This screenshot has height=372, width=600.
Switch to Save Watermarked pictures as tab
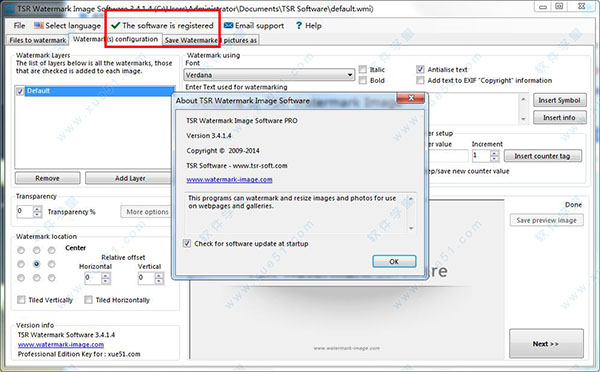click(211, 40)
